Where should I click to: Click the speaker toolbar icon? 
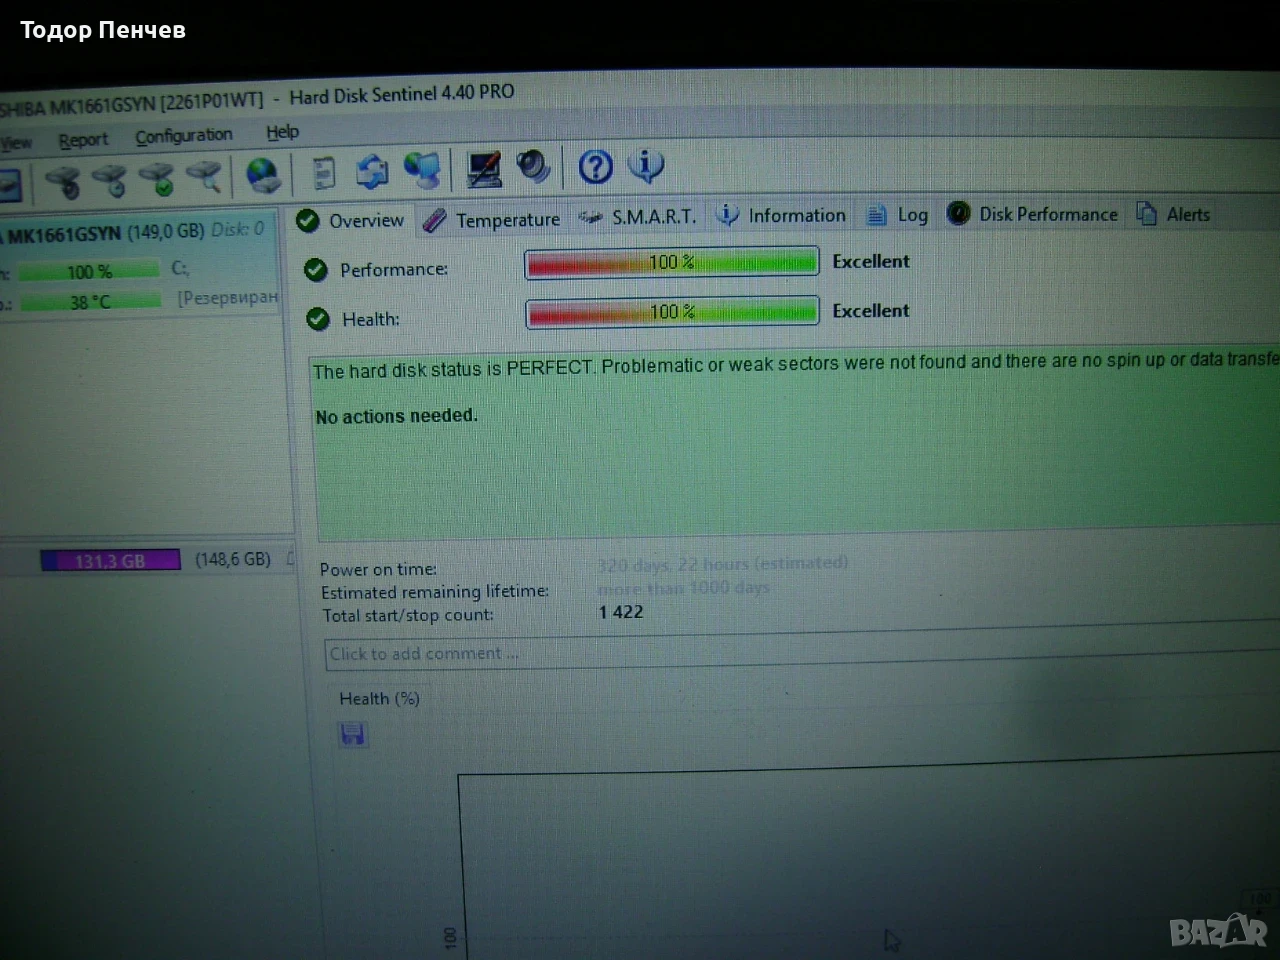tap(534, 166)
